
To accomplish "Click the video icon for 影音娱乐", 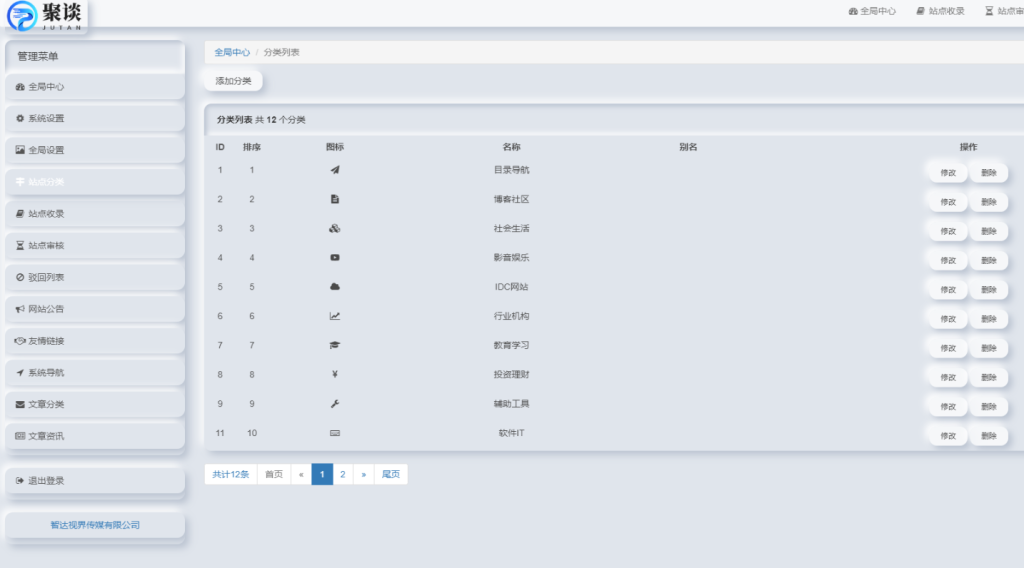I will tap(335, 258).
